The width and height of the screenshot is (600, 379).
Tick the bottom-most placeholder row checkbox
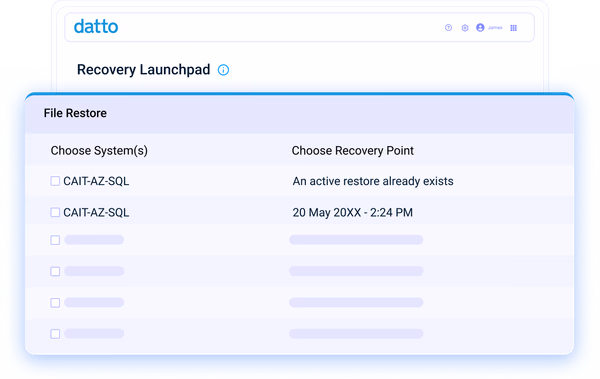[55, 334]
